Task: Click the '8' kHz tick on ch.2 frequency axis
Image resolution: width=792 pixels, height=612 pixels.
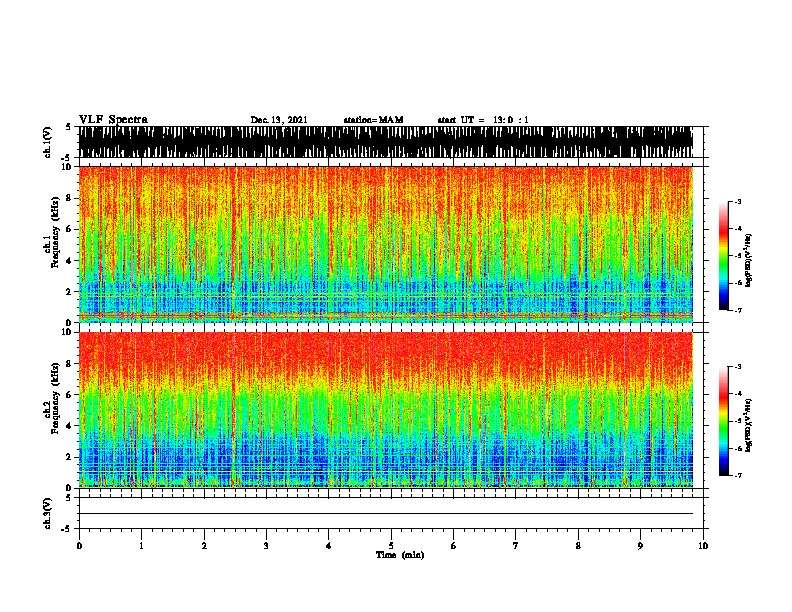Action: pyautogui.click(x=70, y=364)
